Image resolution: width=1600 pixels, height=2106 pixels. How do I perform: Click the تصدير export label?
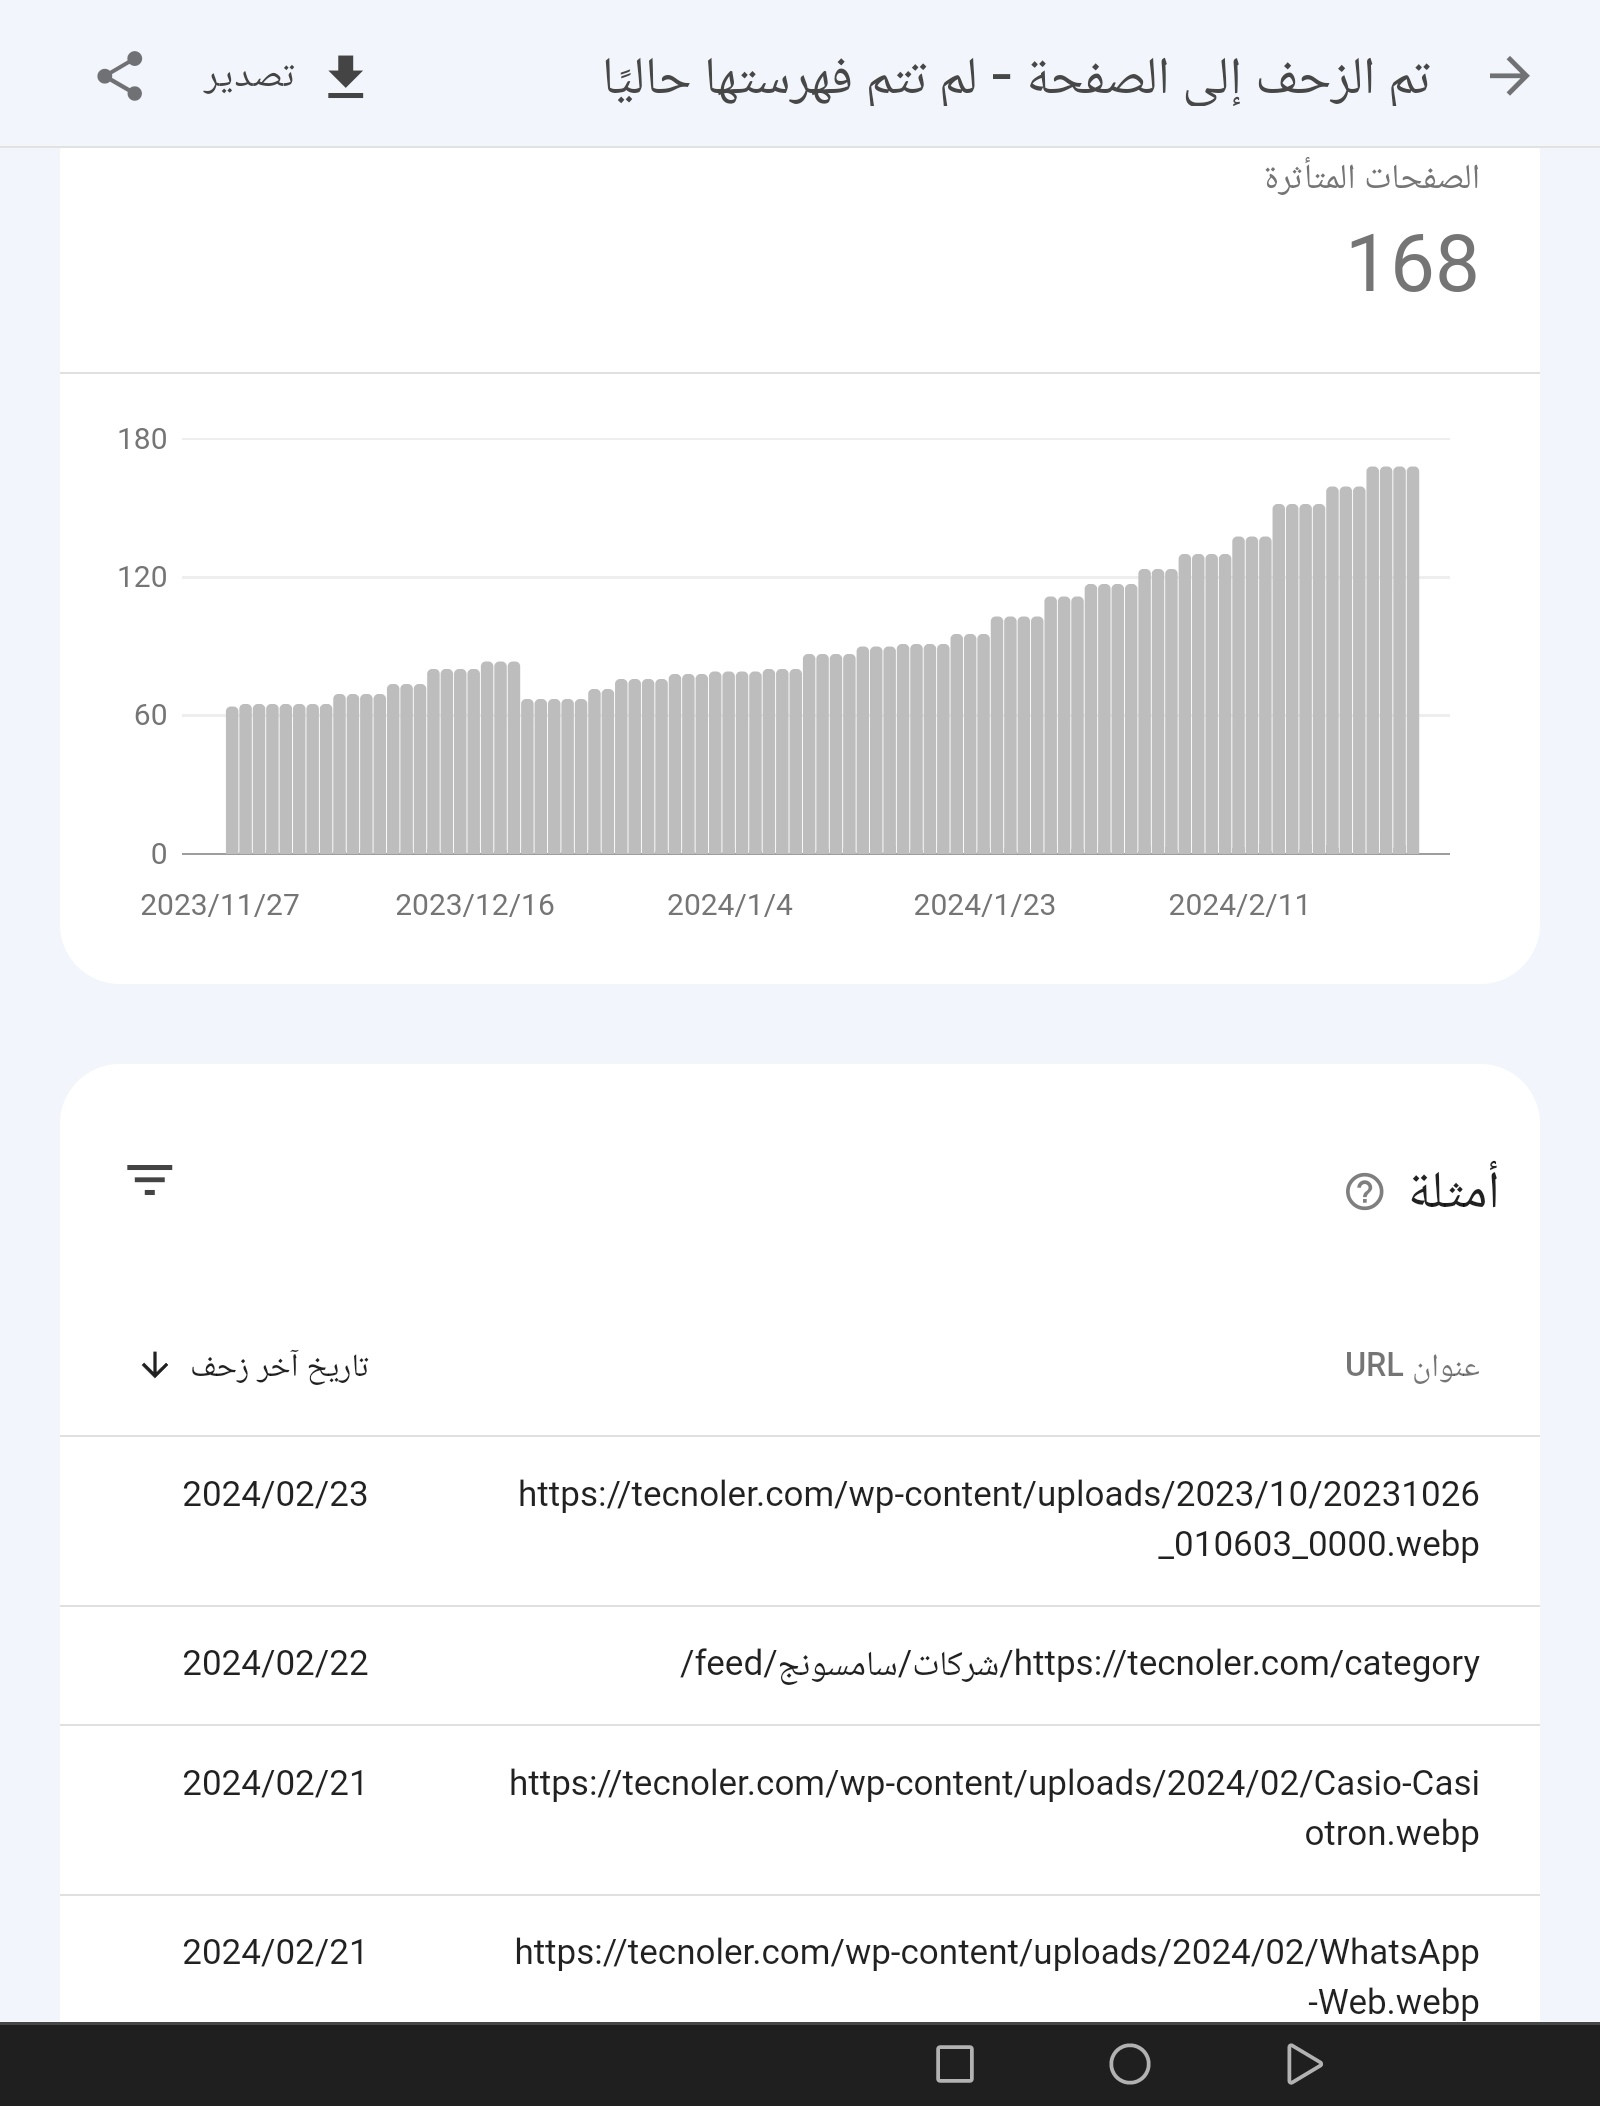click(249, 77)
